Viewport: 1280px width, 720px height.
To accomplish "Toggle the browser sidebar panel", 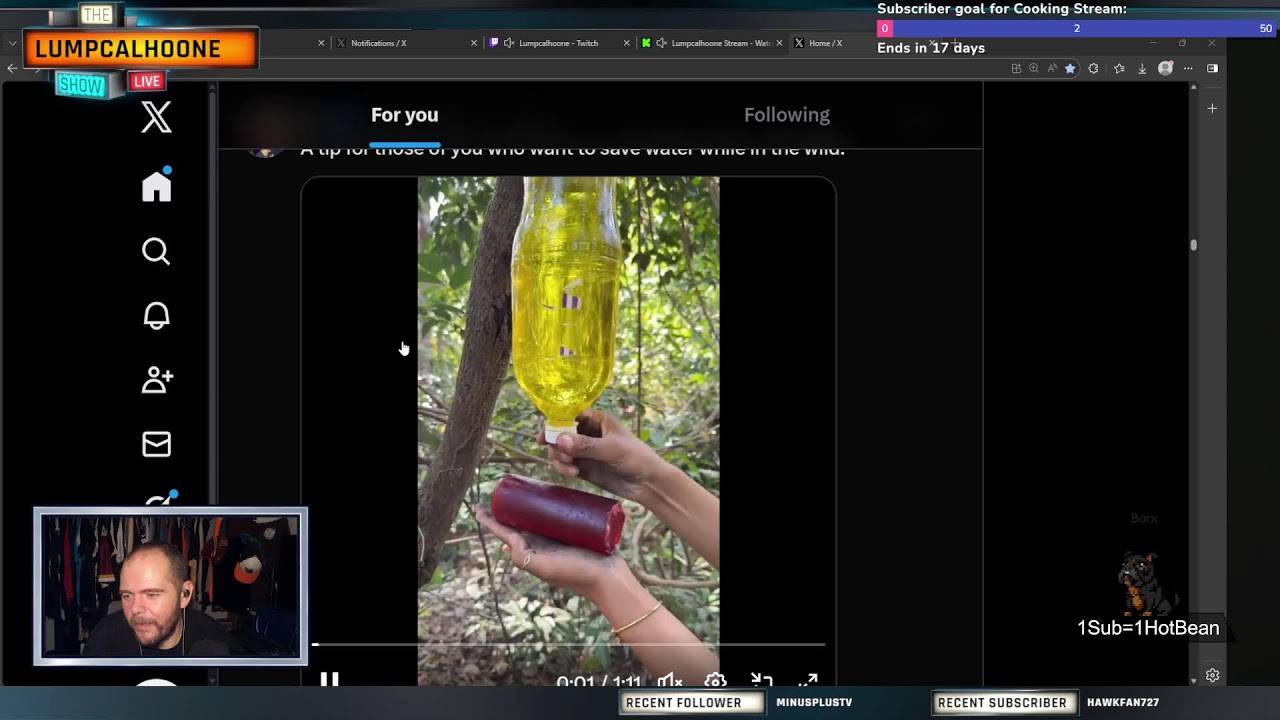I will (1212, 68).
